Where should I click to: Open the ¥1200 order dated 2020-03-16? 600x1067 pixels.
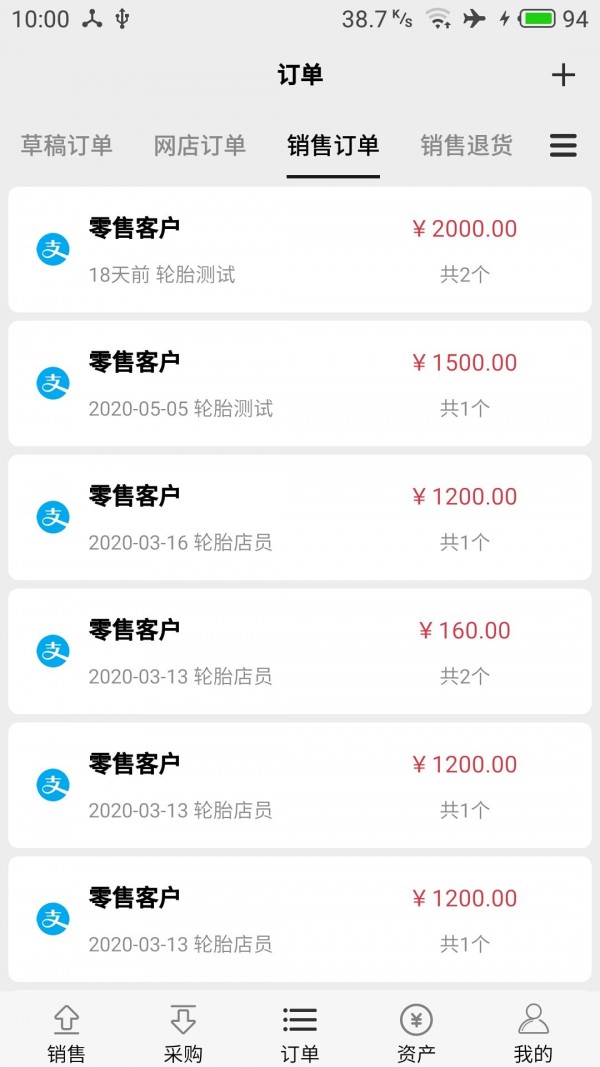coord(300,518)
